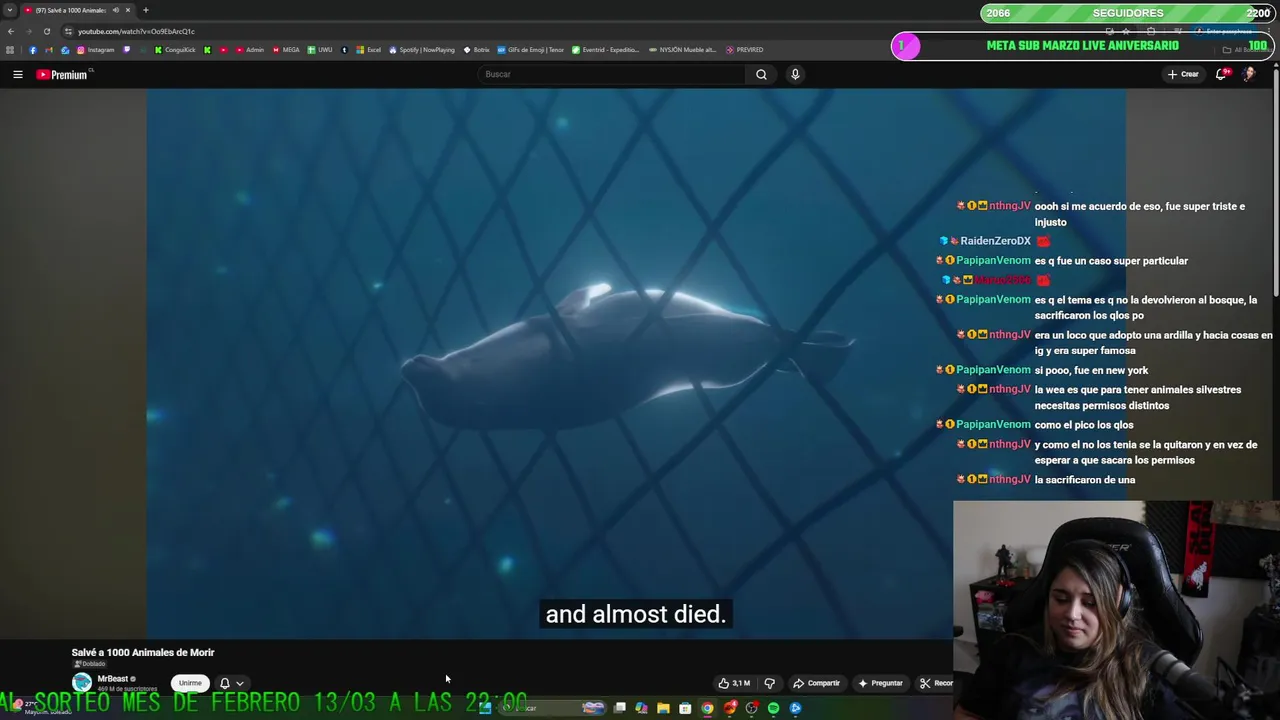Open the Facebook bookmark icon

point(33,50)
